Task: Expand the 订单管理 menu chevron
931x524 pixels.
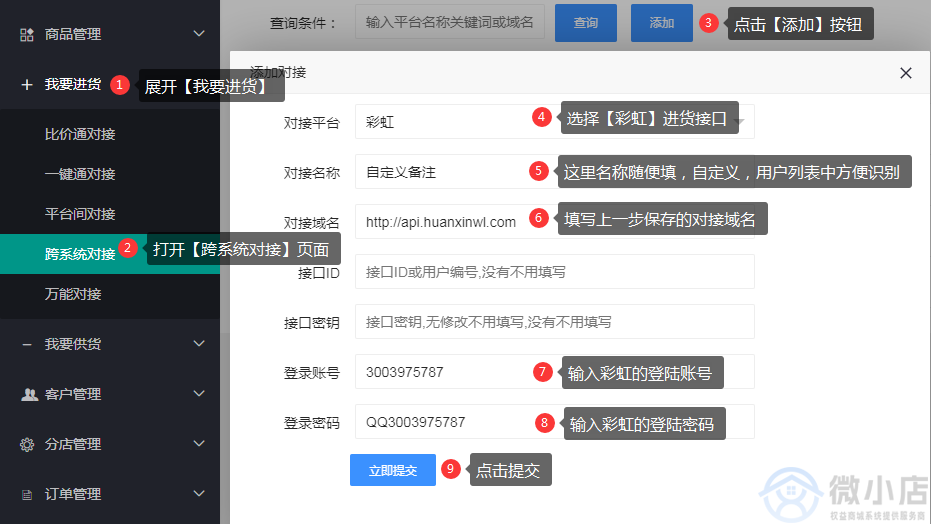Action: point(200,493)
